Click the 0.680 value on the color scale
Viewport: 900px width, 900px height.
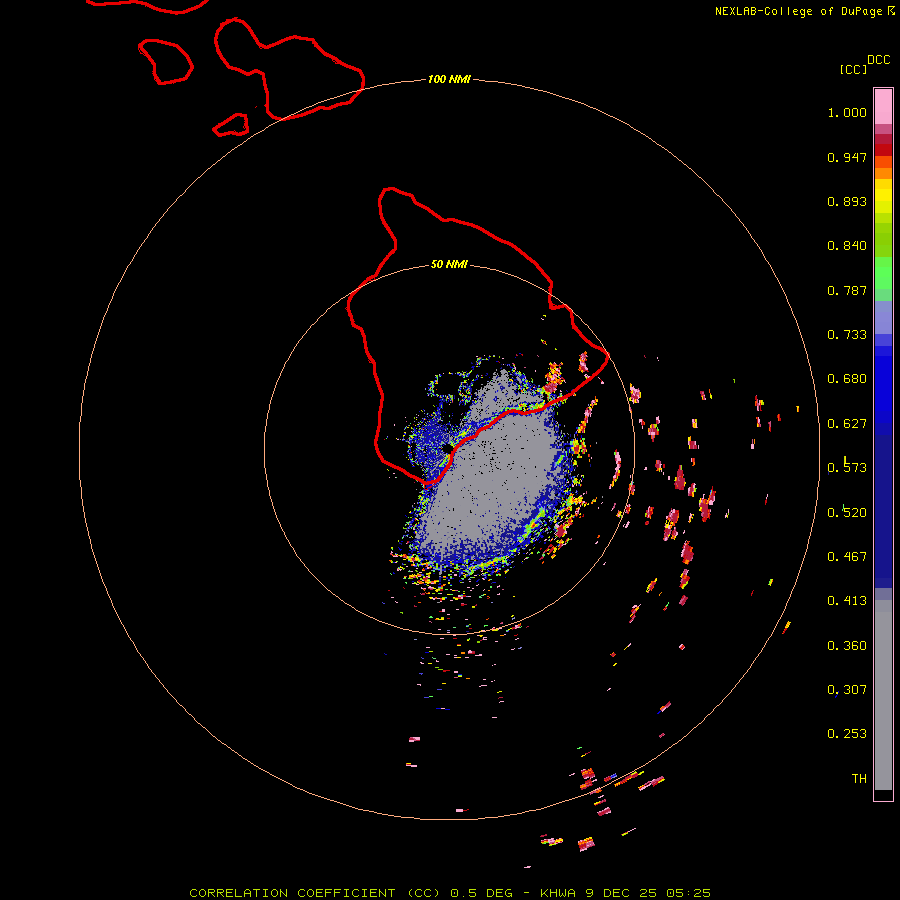coord(847,379)
